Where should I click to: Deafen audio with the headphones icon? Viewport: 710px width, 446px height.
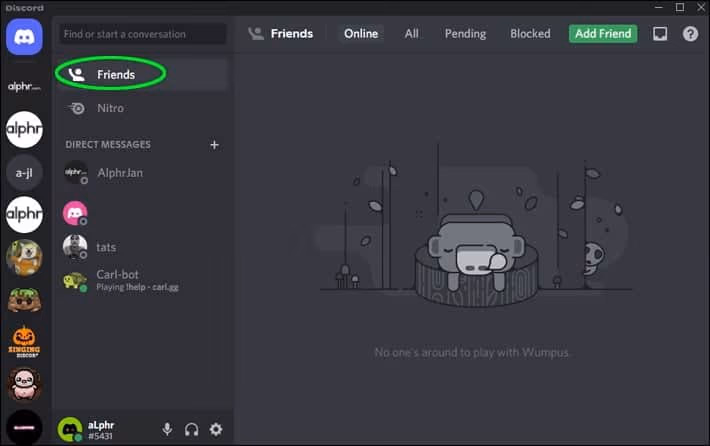coord(192,429)
